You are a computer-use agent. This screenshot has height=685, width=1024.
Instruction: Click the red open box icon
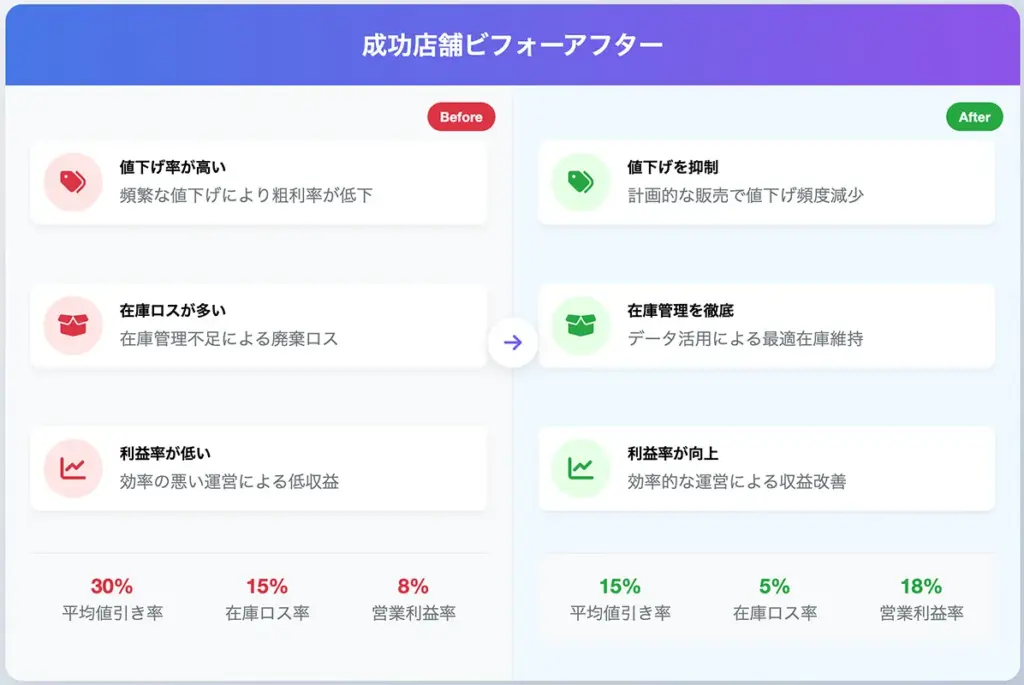tap(73, 325)
